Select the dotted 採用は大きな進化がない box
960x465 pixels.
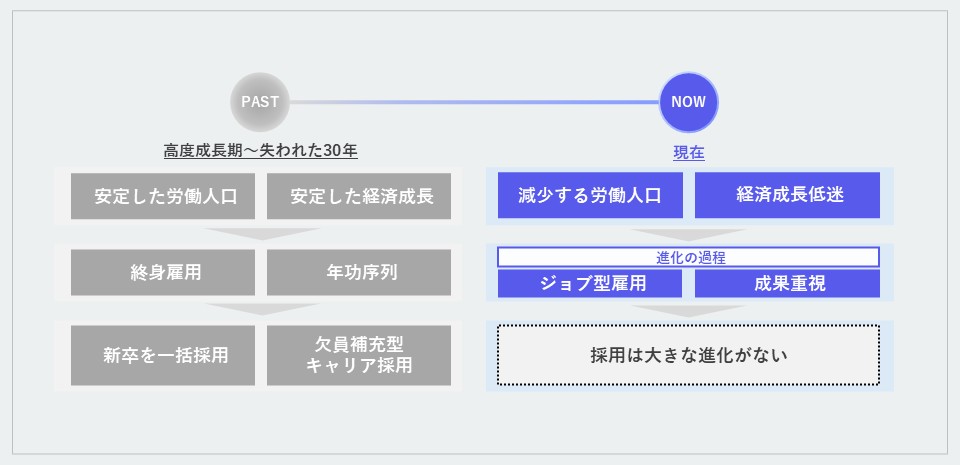pos(689,355)
